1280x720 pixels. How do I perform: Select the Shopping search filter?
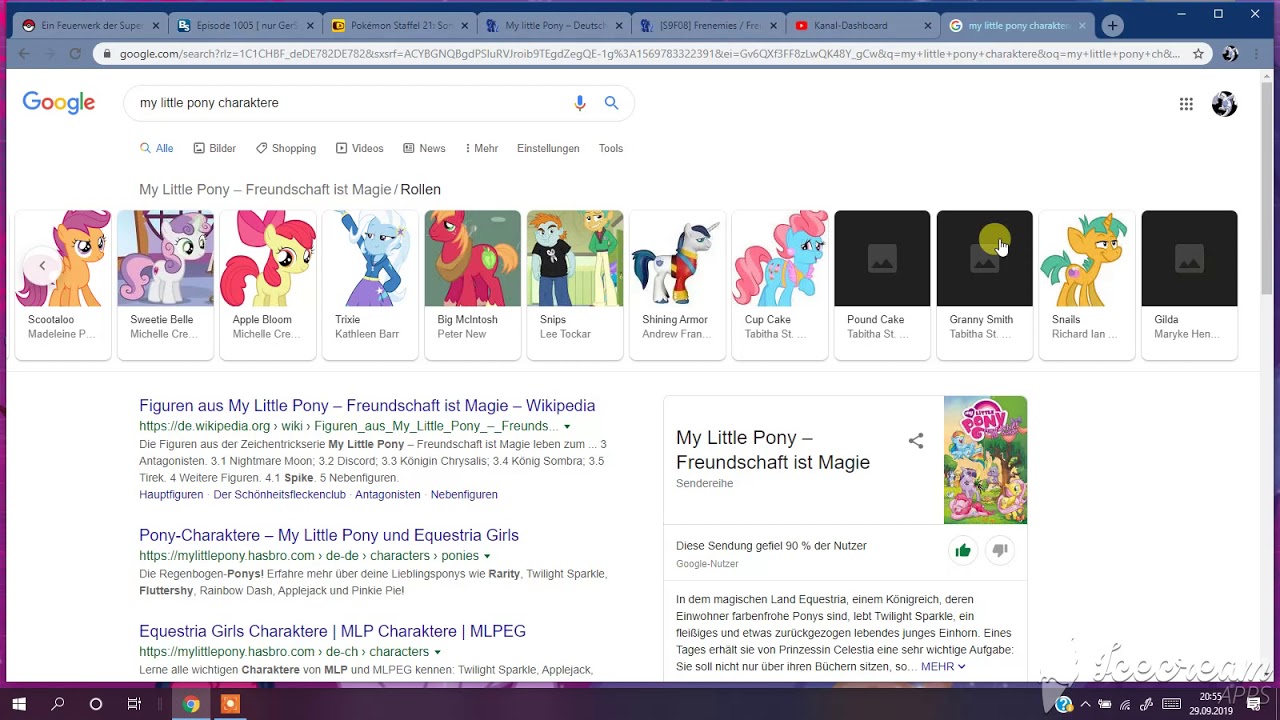point(286,148)
